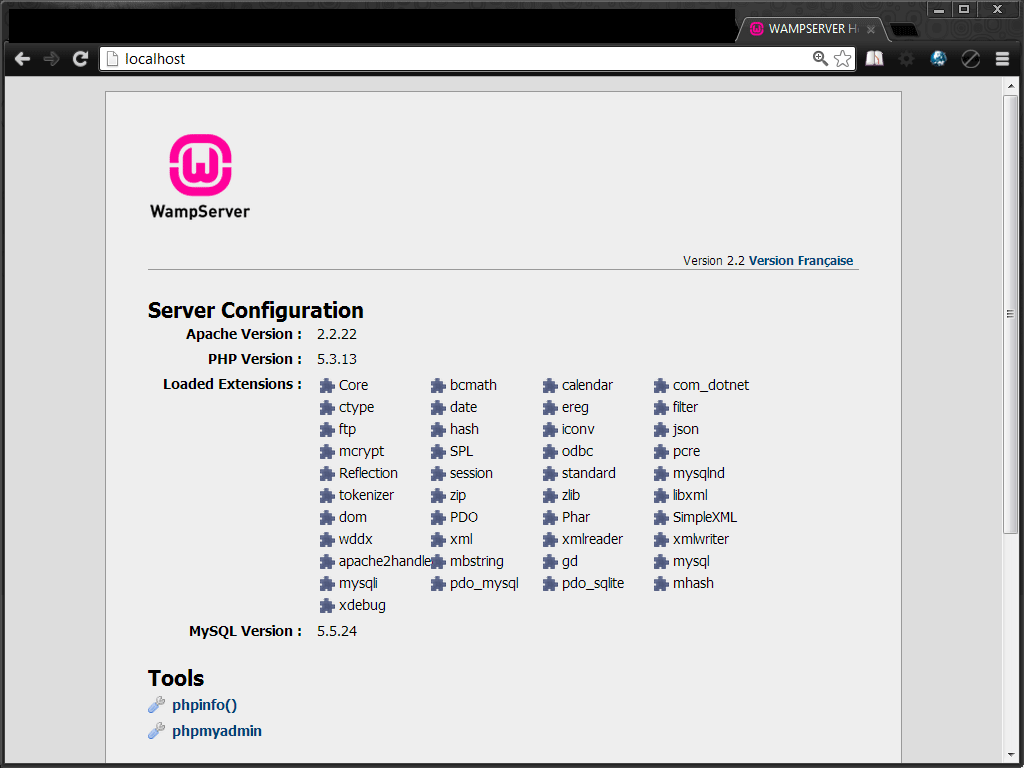Image resolution: width=1024 pixels, height=768 pixels.
Task: Click the PHP version value 5.3.13
Action: [337, 359]
